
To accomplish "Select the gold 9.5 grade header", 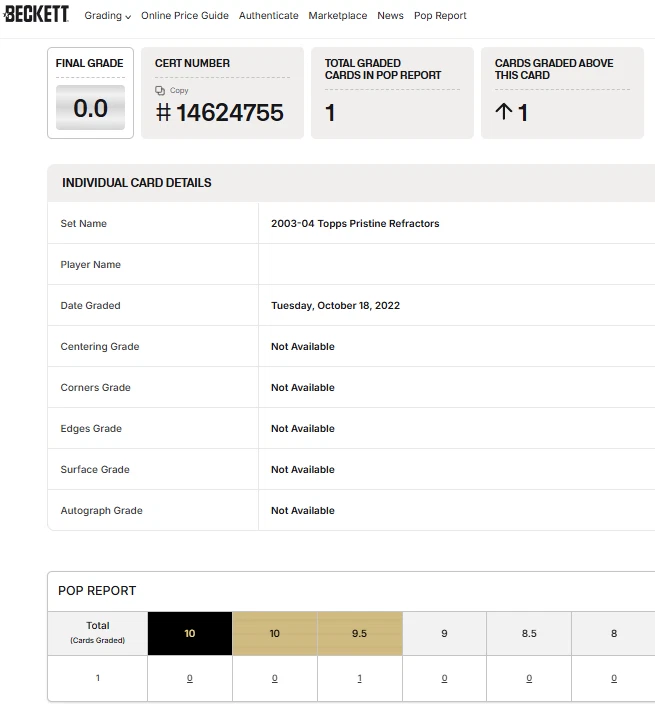I will click(x=360, y=634).
